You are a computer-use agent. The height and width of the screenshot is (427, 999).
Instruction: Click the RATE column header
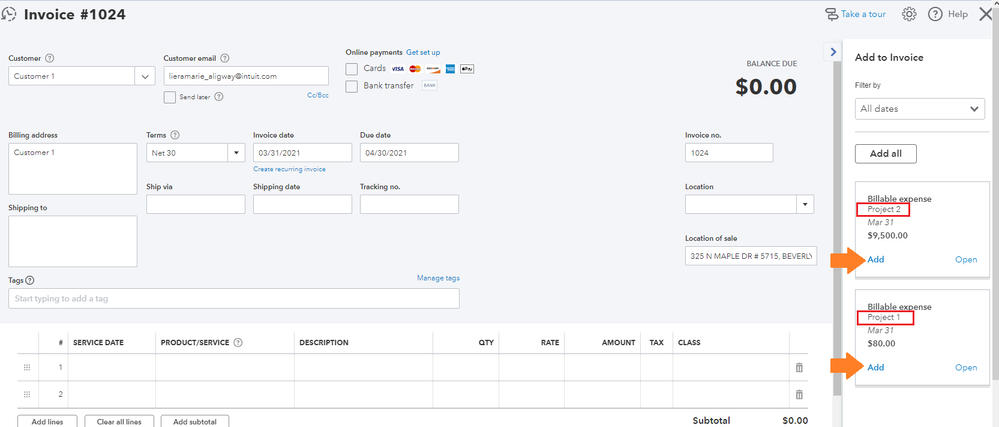(x=550, y=342)
